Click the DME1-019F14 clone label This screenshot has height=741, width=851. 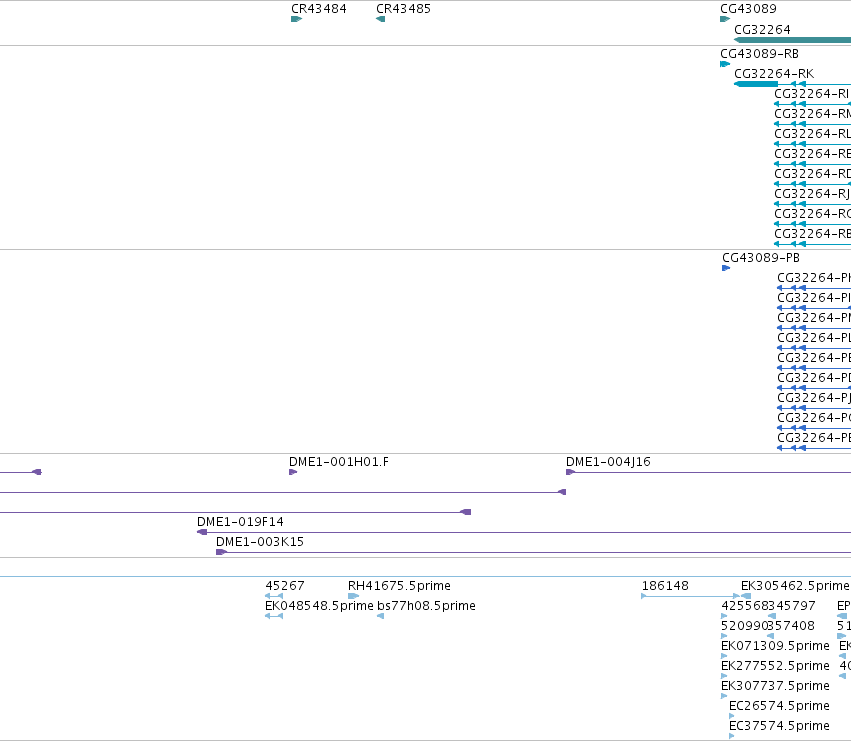click(x=240, y=522)
